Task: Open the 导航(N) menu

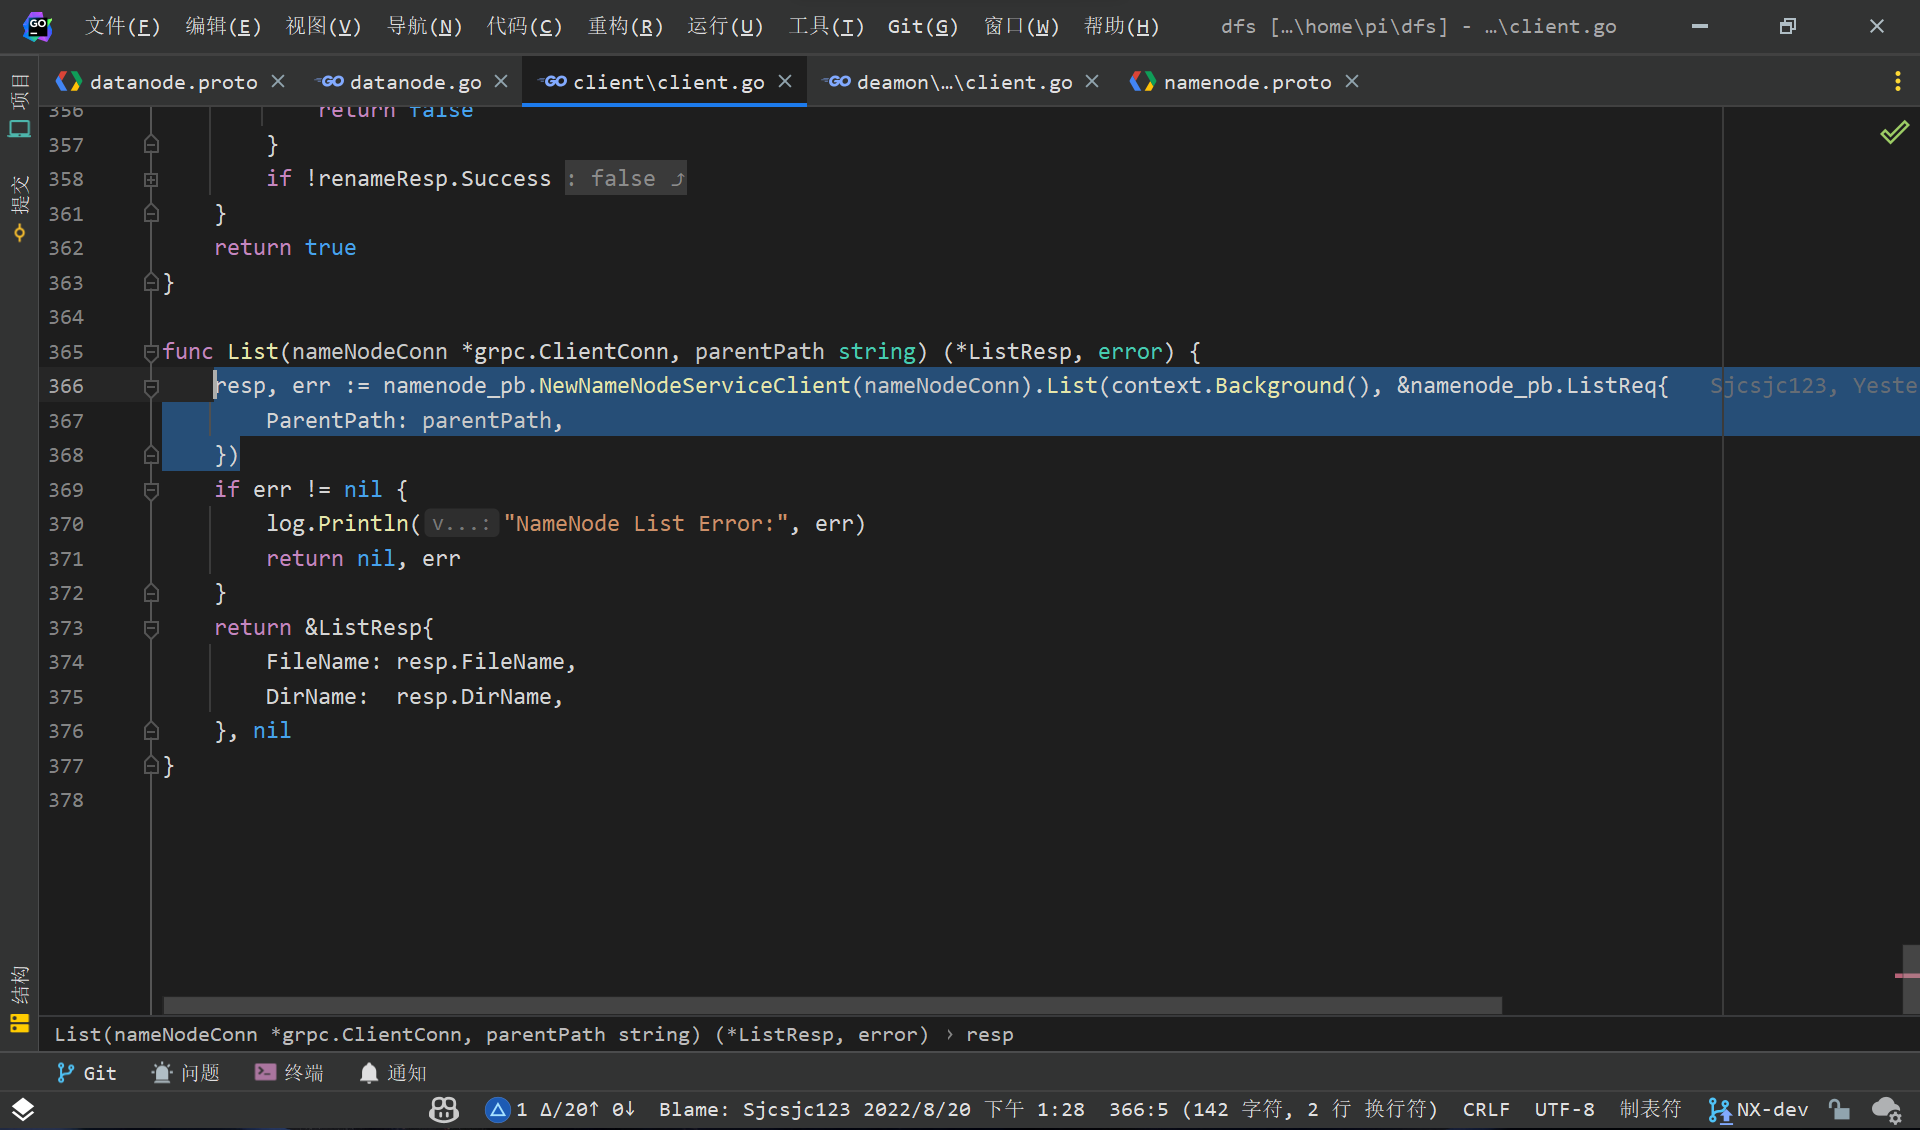Action: tap(424, 26)
